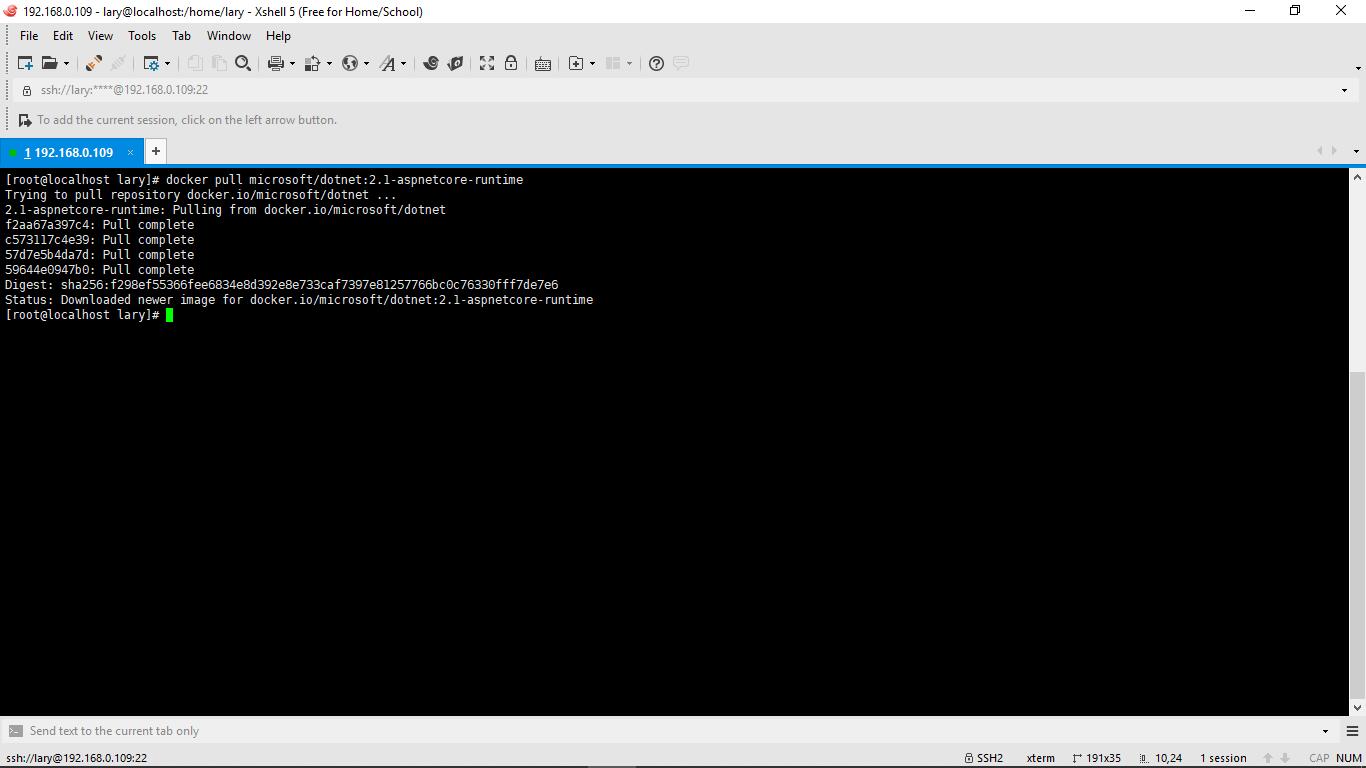Open the Window menu
1366x768 pixels.
[229, 35]
